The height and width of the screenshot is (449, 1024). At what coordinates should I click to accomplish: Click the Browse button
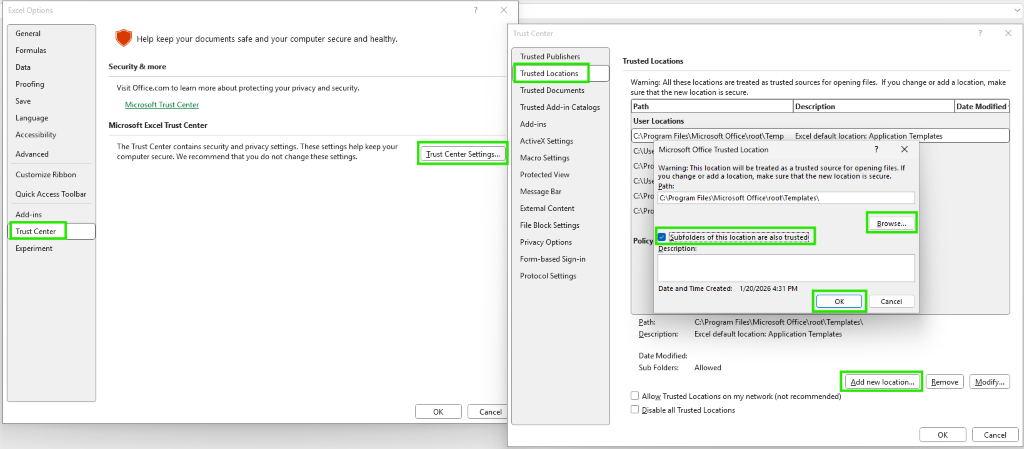point(891,223)
